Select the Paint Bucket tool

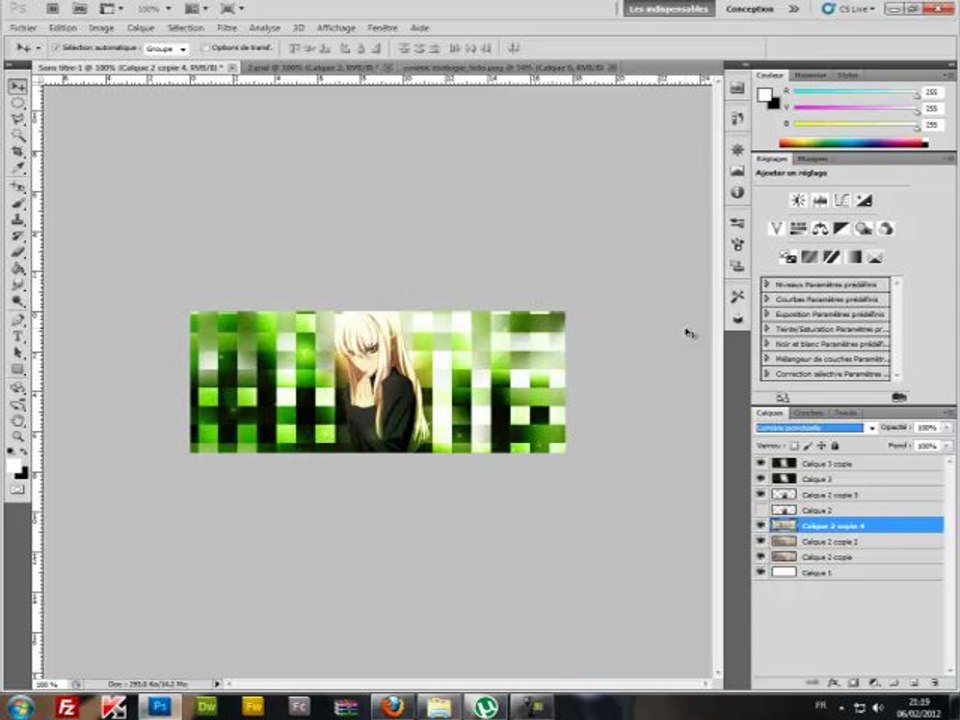click(18, 269)
